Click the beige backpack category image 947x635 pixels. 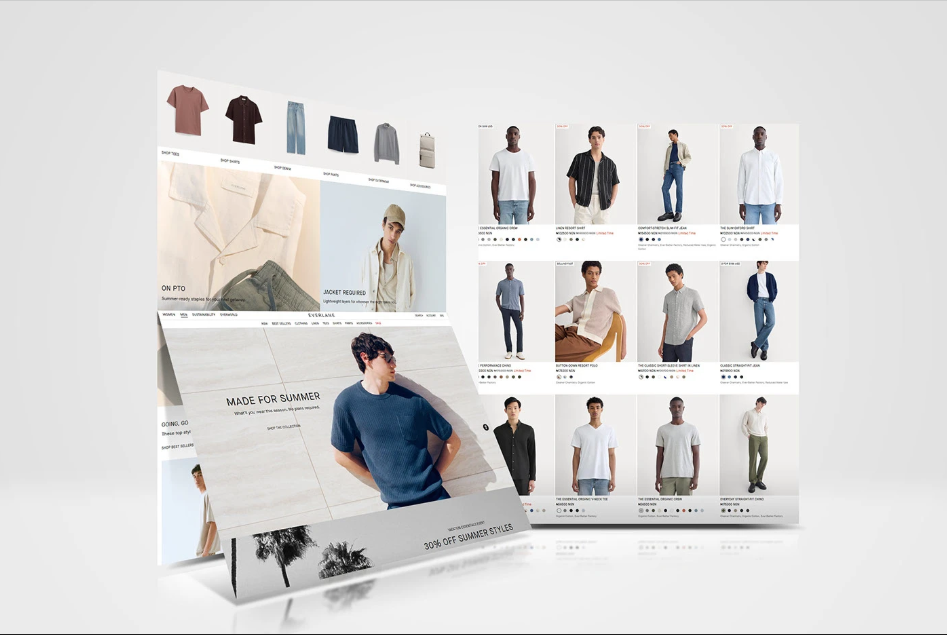click(427, 150)
